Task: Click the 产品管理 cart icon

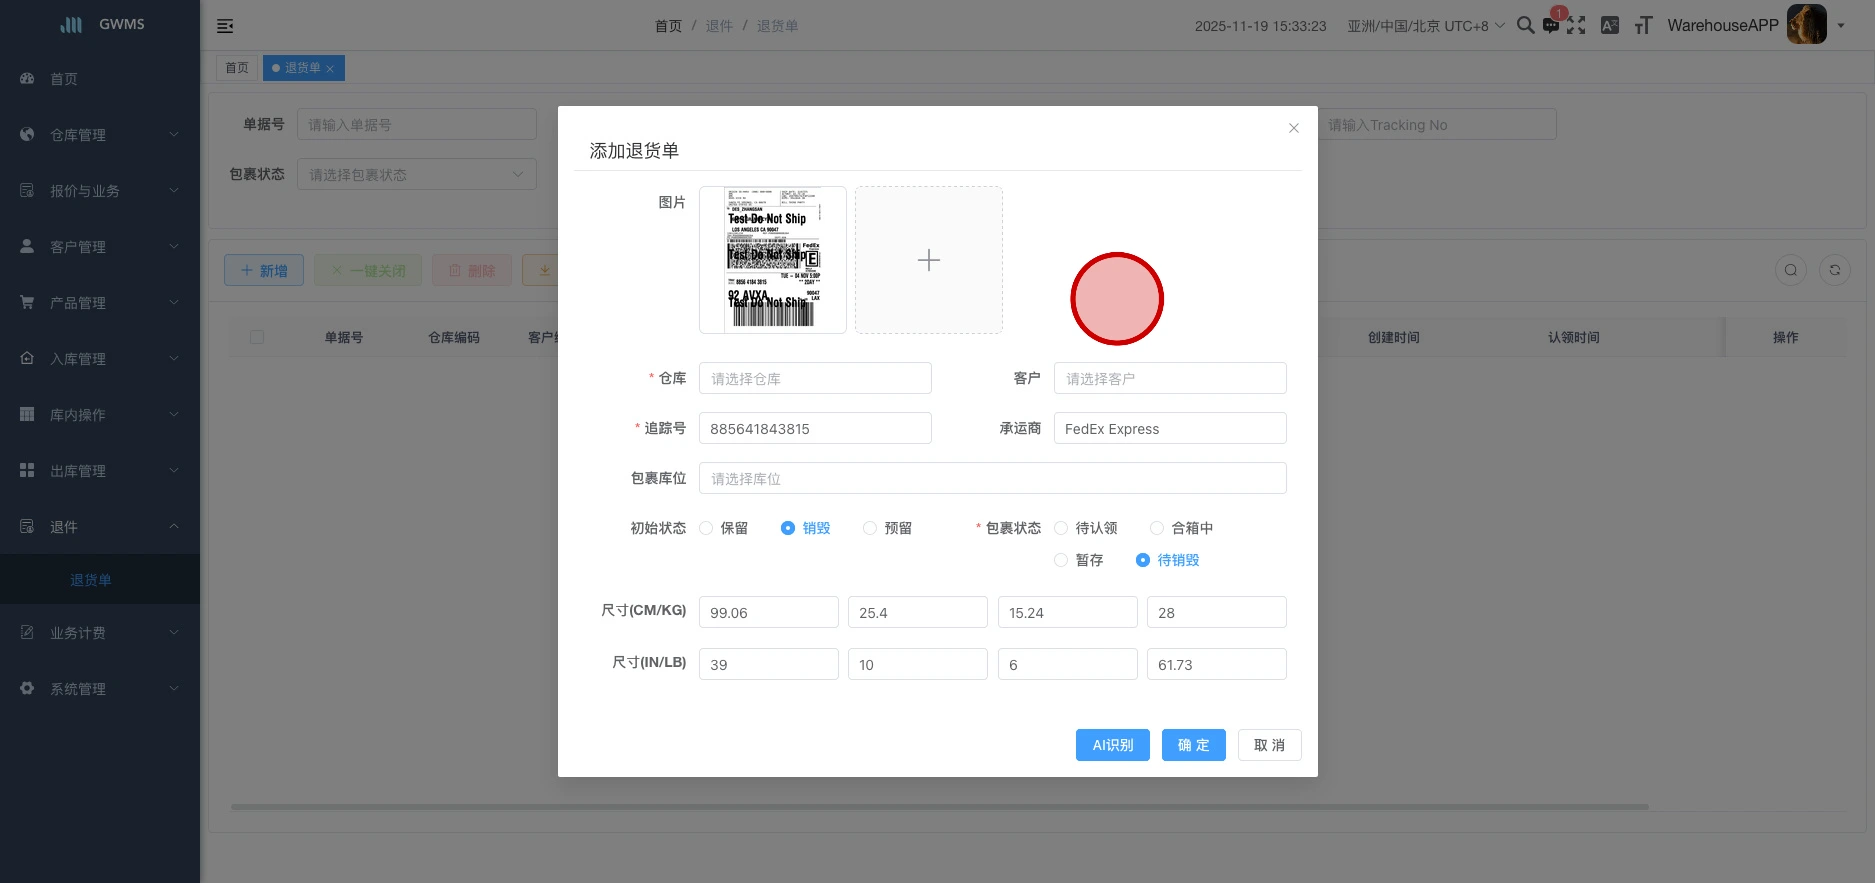Action: 27,302
